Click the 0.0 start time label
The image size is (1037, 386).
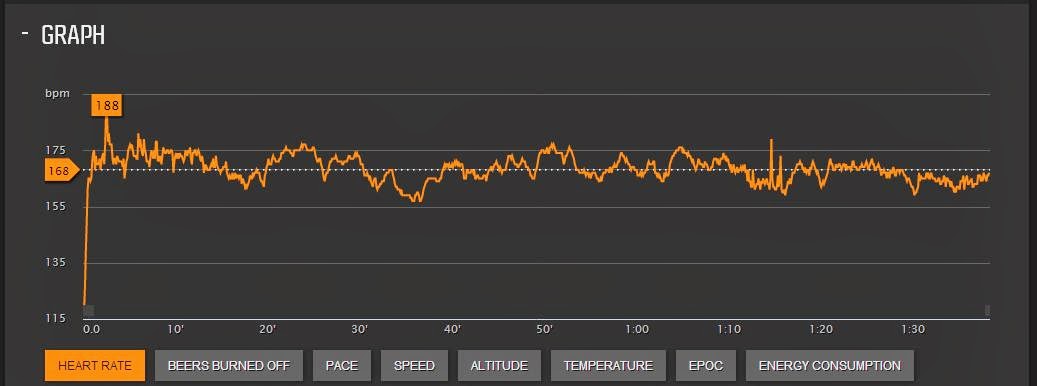click(x=91, y=329)
